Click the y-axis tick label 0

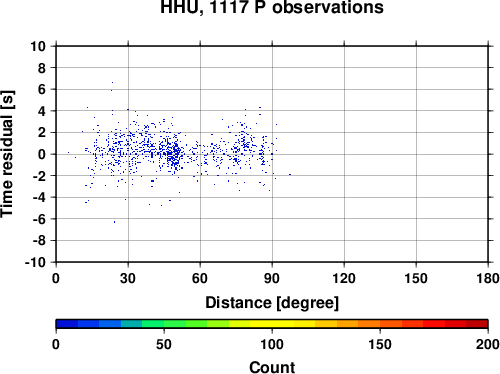coord(42,154)
